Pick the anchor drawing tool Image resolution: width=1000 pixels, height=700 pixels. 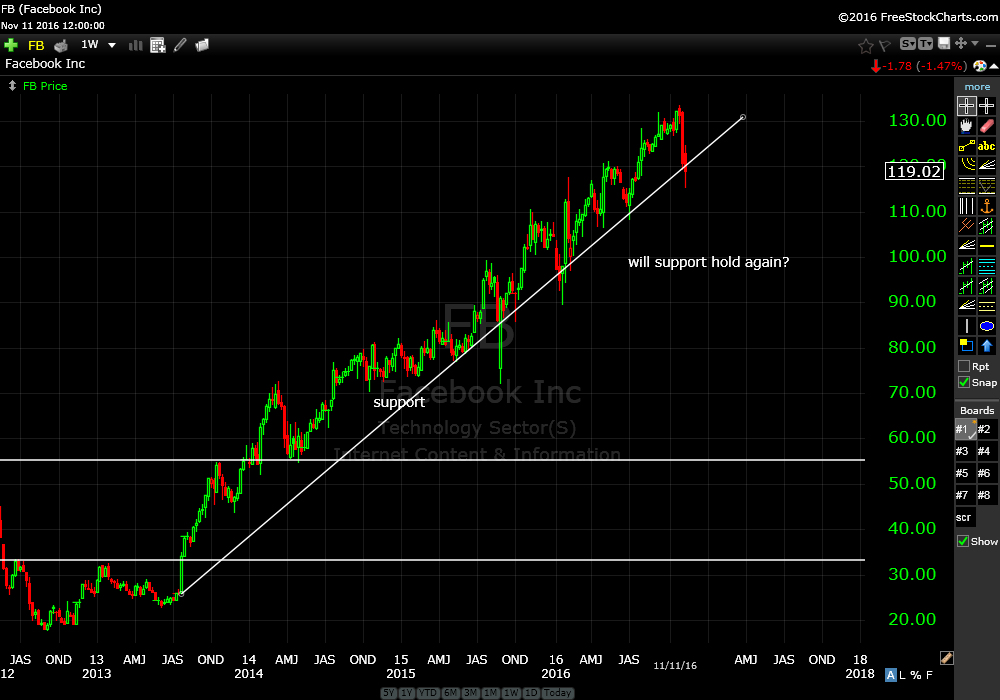(x=987, y=206)
